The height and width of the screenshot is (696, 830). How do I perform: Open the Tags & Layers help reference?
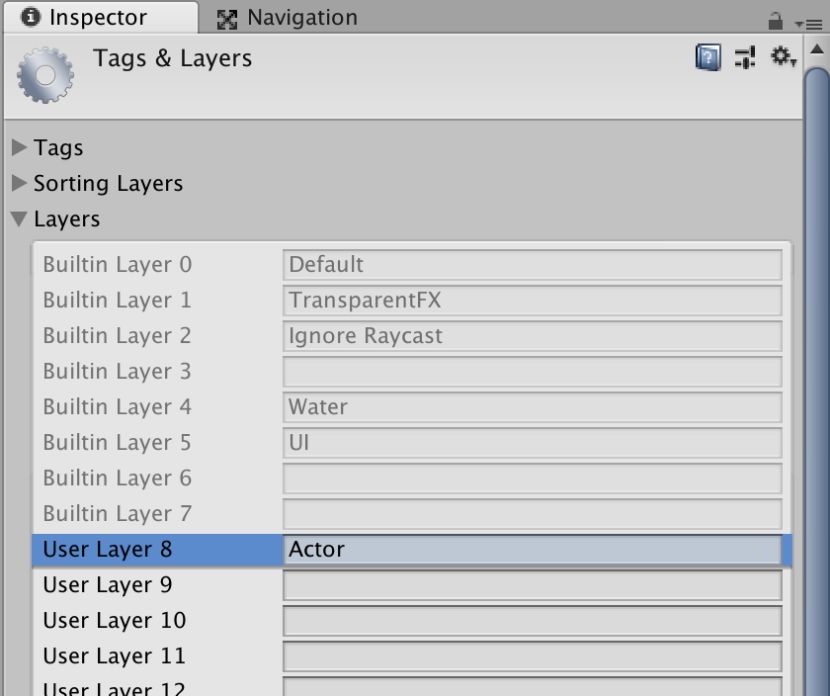pos(708,58)
